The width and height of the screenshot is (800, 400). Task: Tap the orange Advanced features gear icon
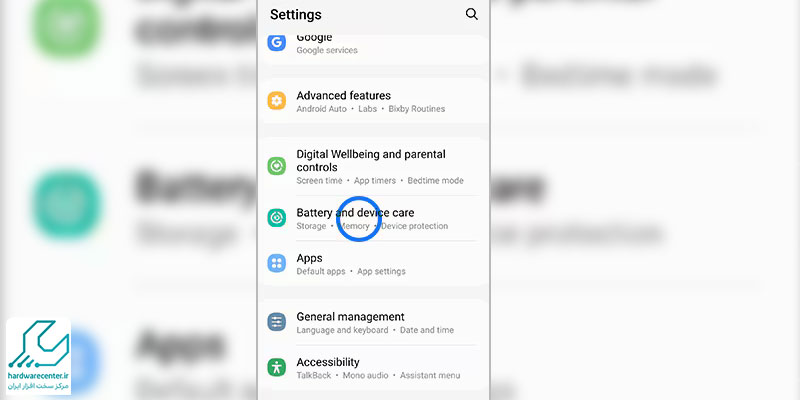(277, 101)
